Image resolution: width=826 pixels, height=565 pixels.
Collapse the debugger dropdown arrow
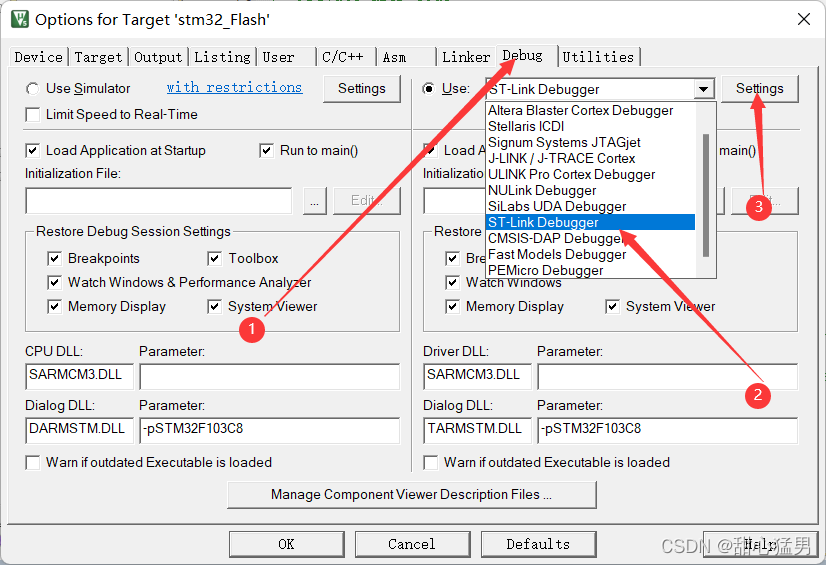[x=703, y=89]
